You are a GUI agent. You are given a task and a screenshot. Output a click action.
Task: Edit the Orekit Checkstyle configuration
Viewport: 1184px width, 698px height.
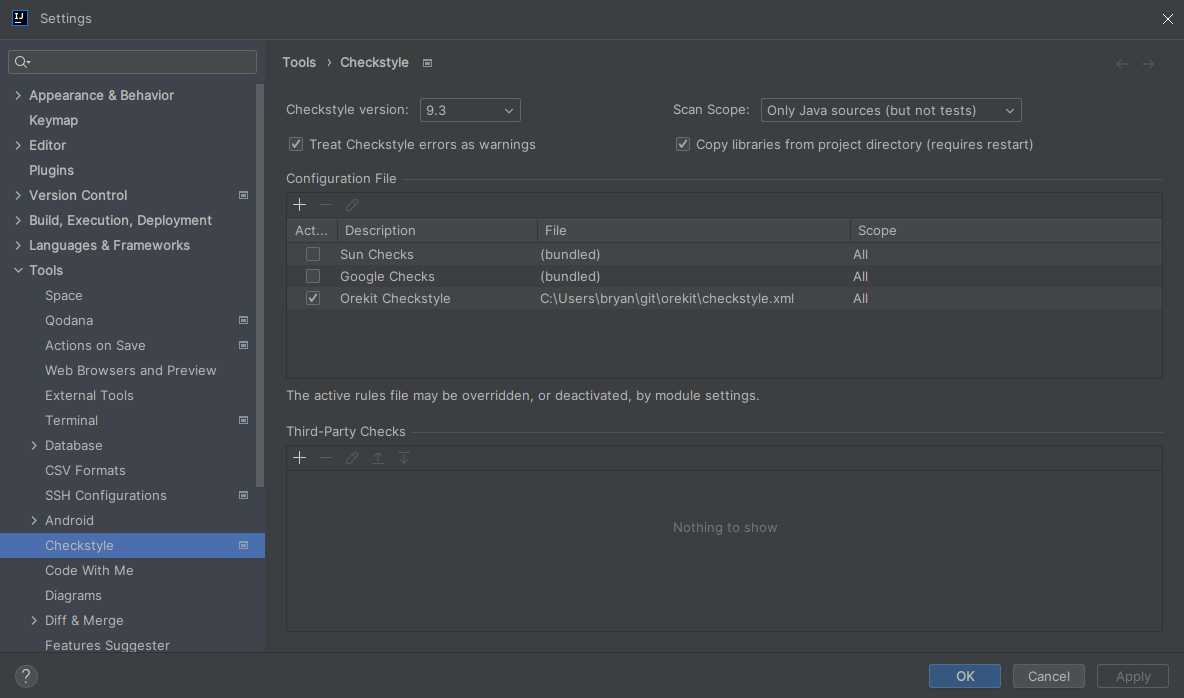tap(351, 204)
